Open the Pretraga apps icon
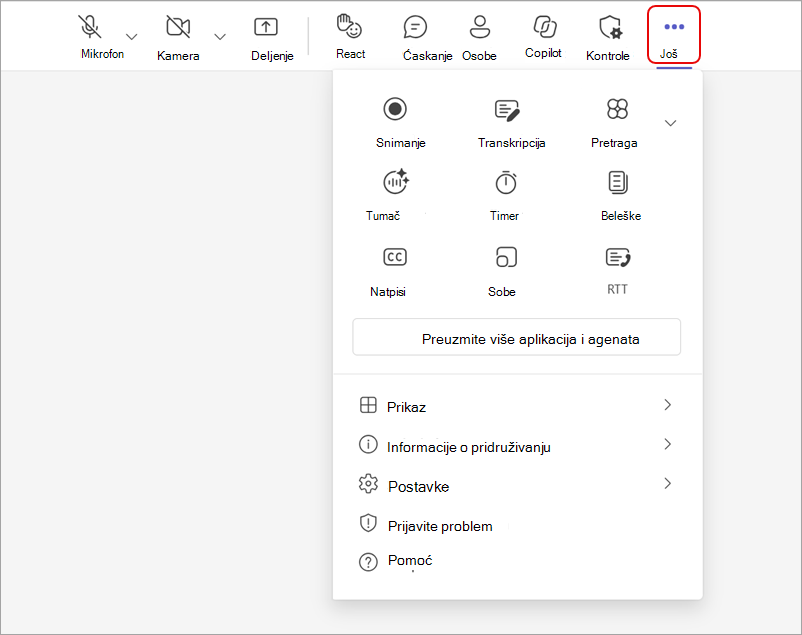802x635 pixels. [x=617, y=109]
